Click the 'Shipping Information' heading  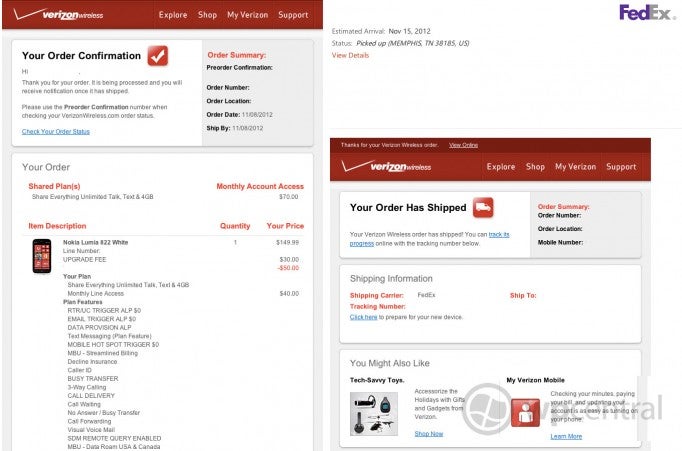(391, 278)
